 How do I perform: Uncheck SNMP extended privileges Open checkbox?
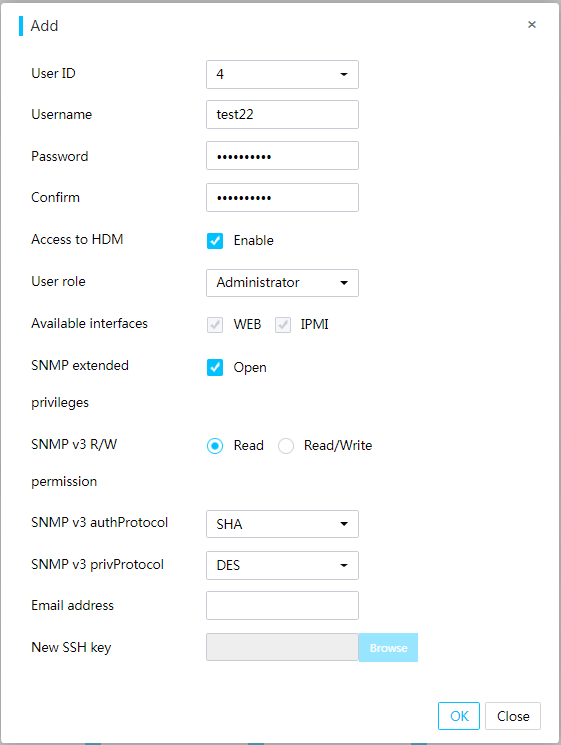click(215, 367)
